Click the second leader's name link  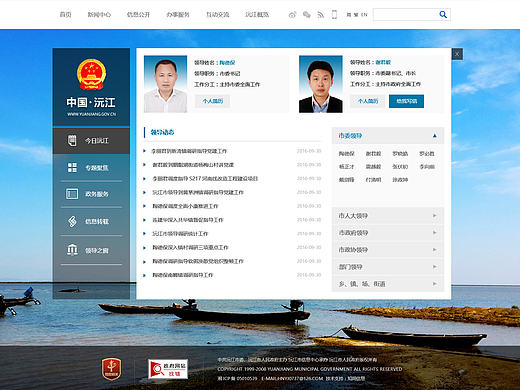383,62
